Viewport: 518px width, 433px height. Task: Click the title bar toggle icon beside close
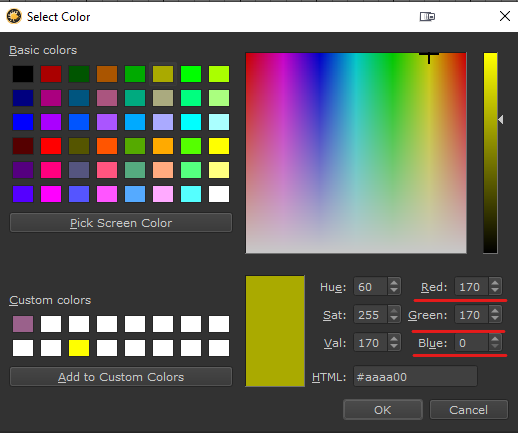[x=427, y=16]
